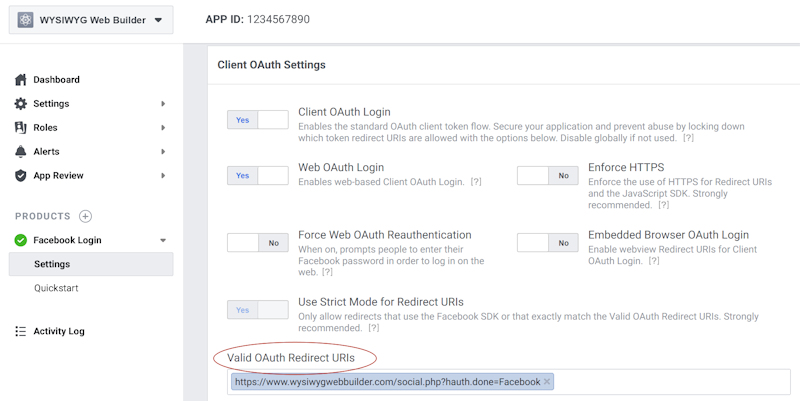Toggle Use Strict Mode for Redirect URIs
This screenshot has width=800, height=401.
(258, 310)
